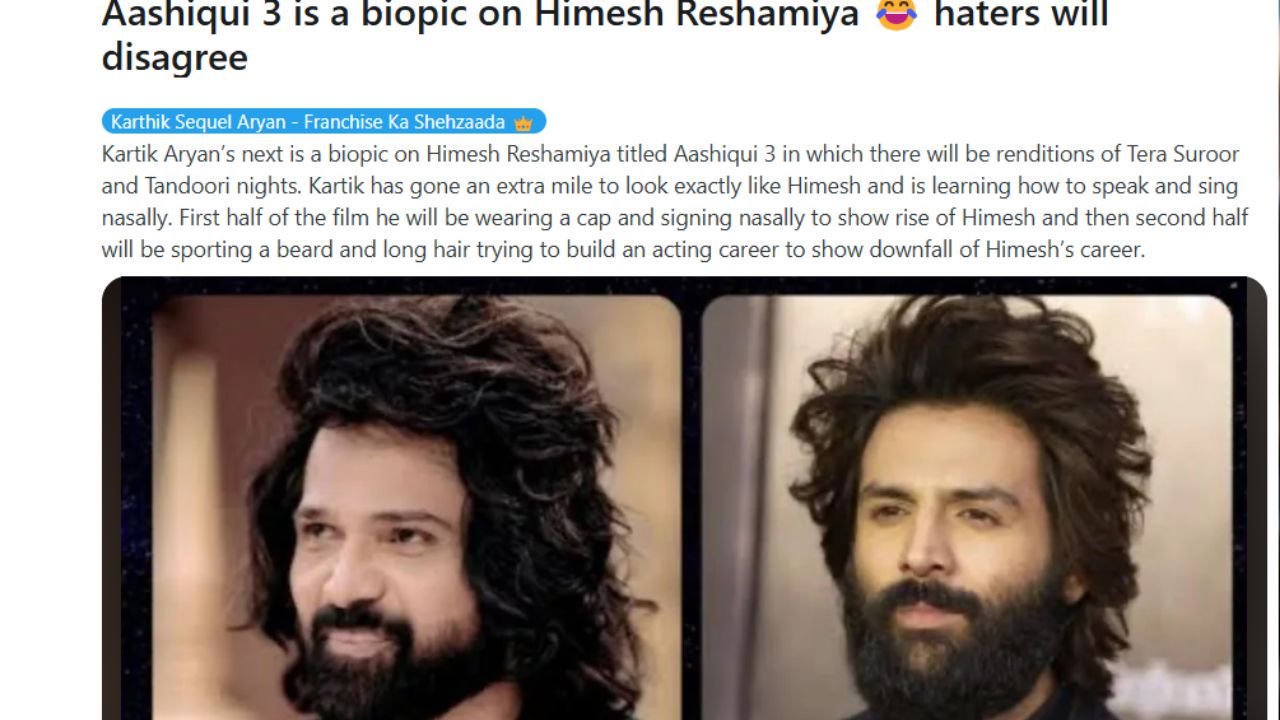Click 'Tera Suroor' in the post body
Image resolution: width=1280 pixels, height=720 pixels.
(x=1179, y=155)
